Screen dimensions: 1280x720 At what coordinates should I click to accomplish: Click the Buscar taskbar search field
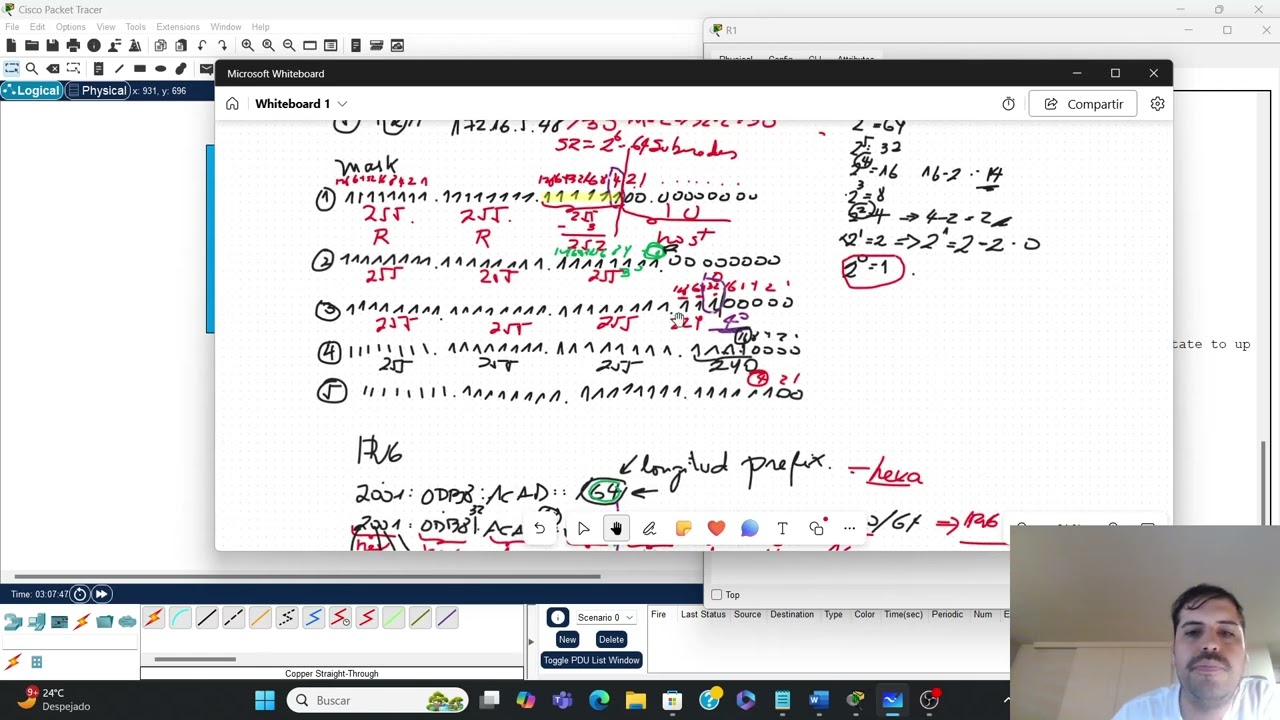click(376, 700)
